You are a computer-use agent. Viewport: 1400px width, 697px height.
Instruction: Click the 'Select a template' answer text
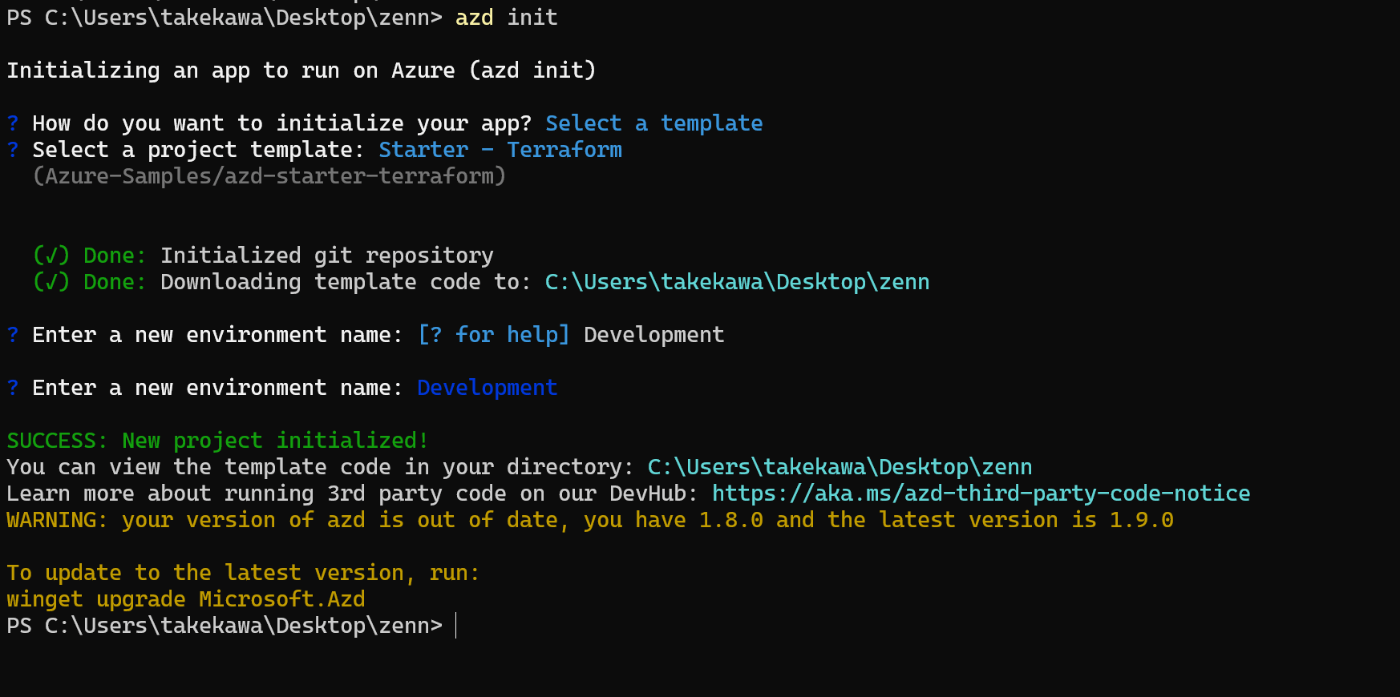[x=654, y=123]
